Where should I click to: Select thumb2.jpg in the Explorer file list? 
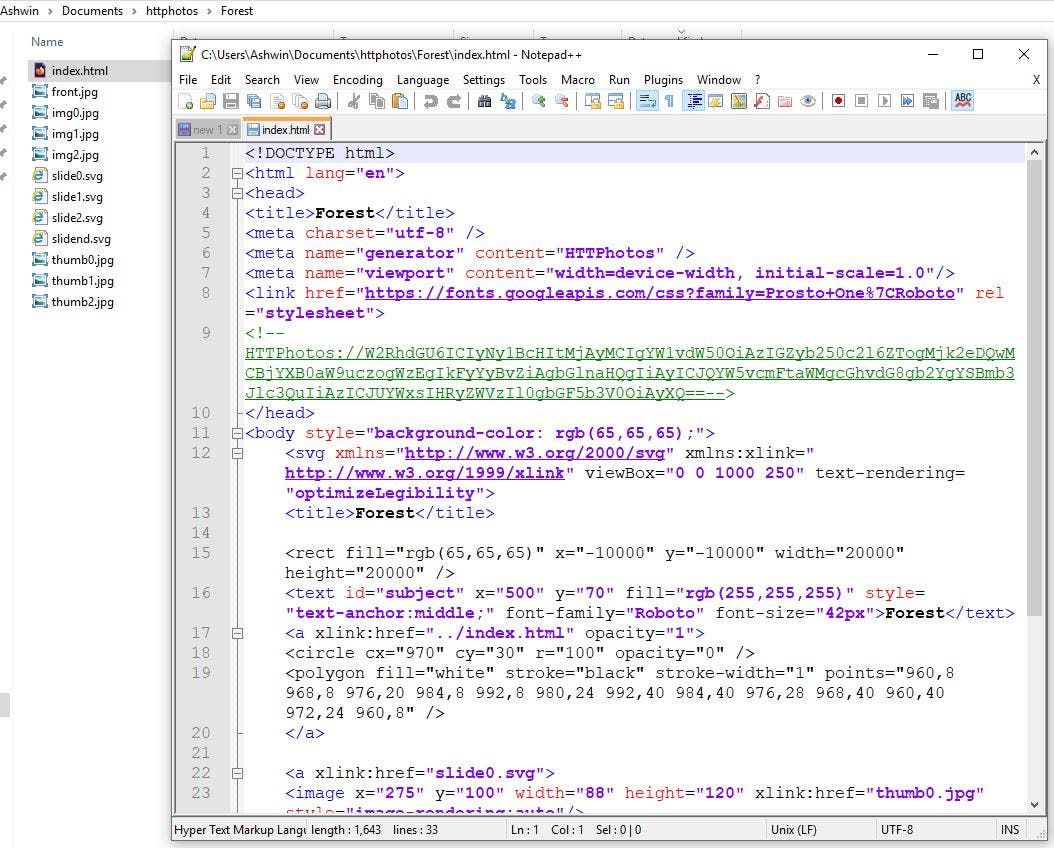[82, 302]
